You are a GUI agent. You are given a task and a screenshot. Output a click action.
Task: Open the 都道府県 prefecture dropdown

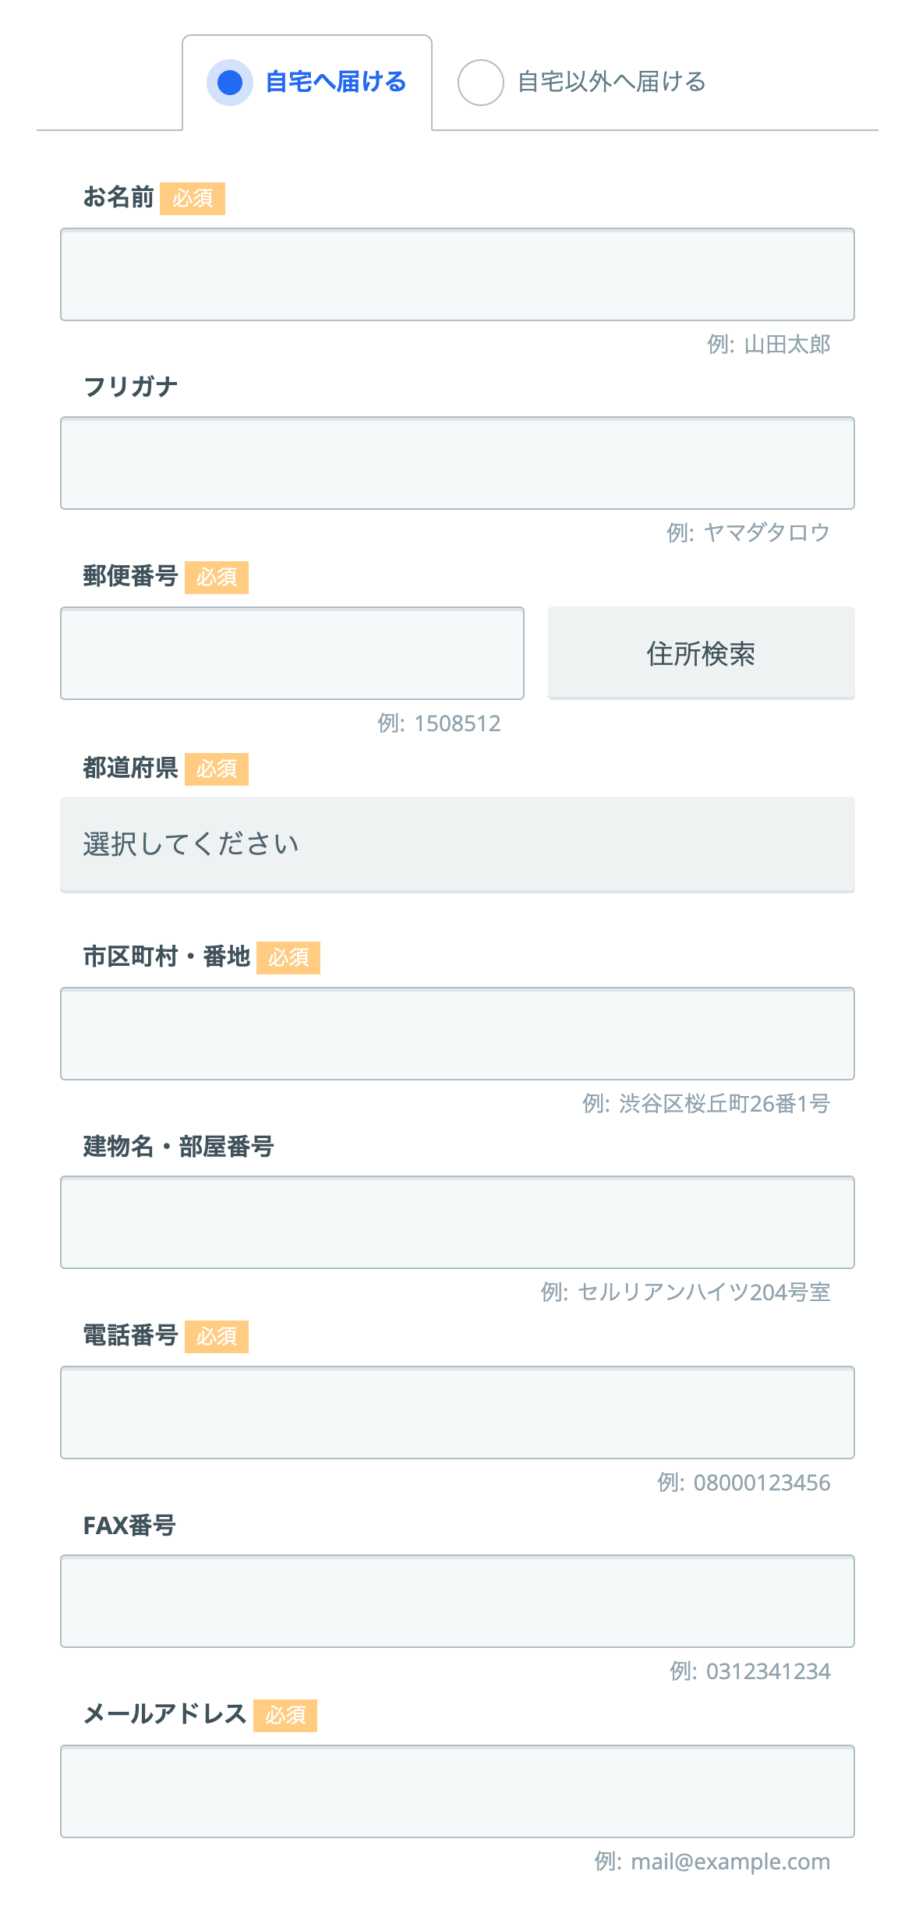457,844
